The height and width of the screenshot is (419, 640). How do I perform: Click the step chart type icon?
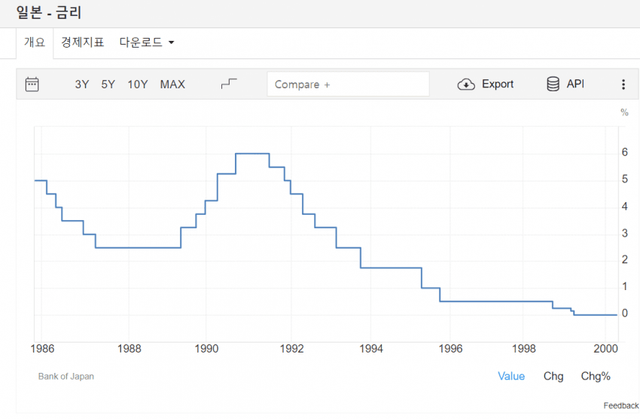[x=229, y=84]
